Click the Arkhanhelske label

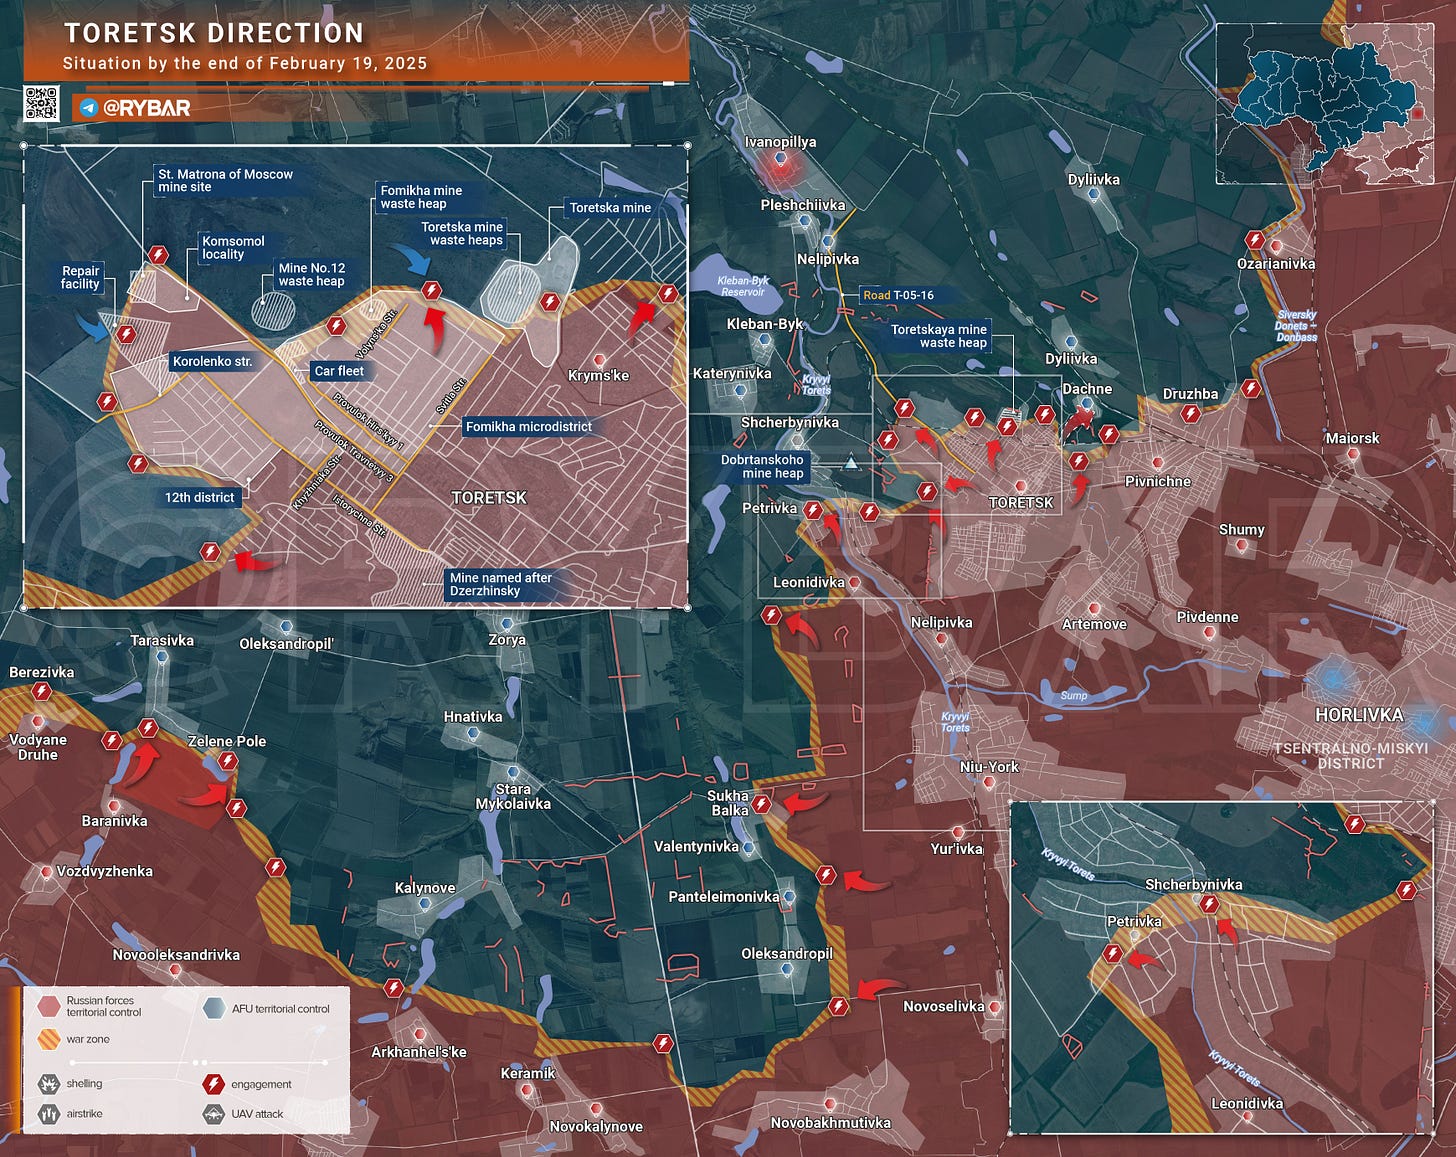point(419,1052)
